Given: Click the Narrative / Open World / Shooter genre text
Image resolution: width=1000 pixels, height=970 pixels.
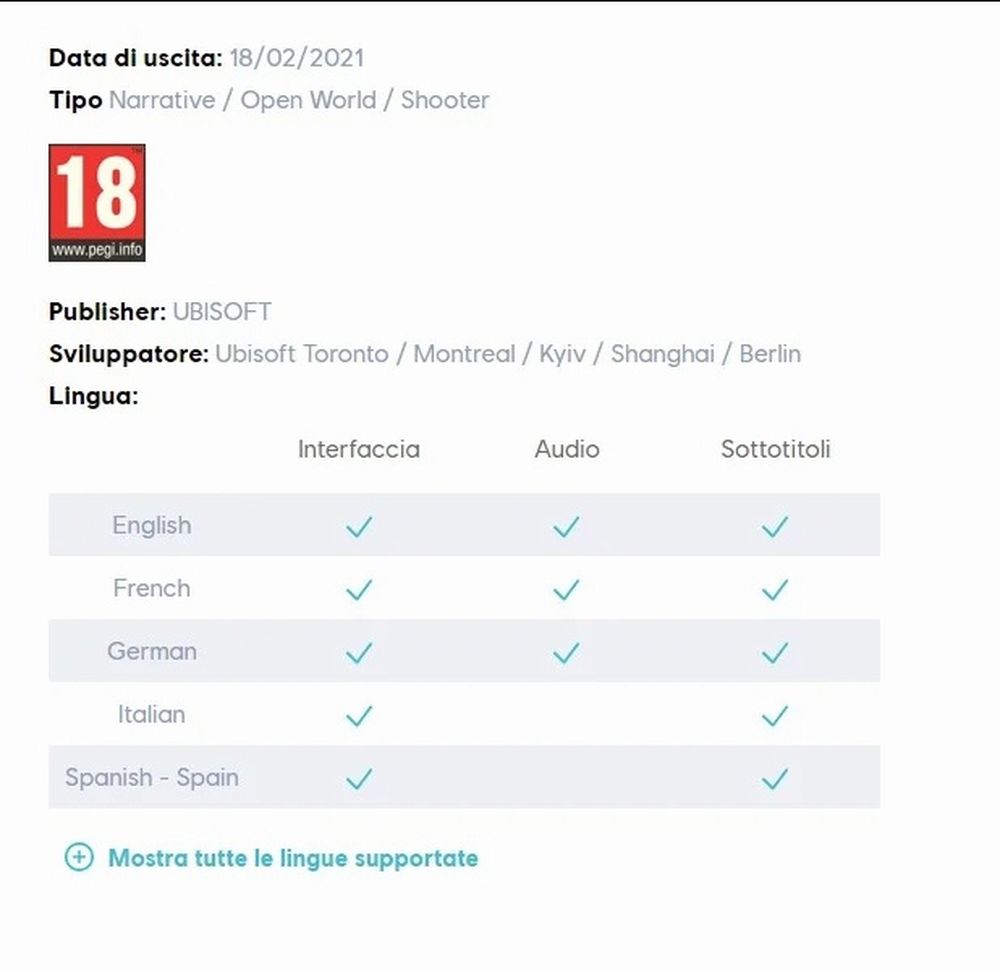Looking at the screenshot, I should point(299,100).
